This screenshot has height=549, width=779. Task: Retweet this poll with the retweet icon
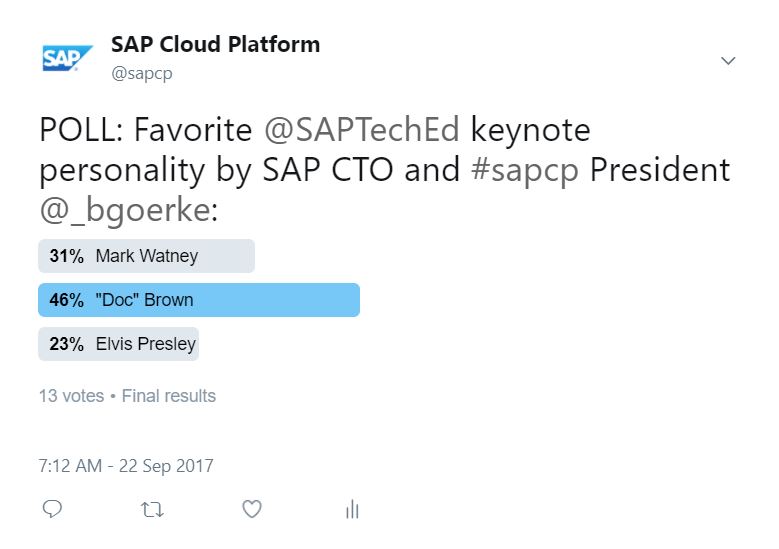point(152,509)
